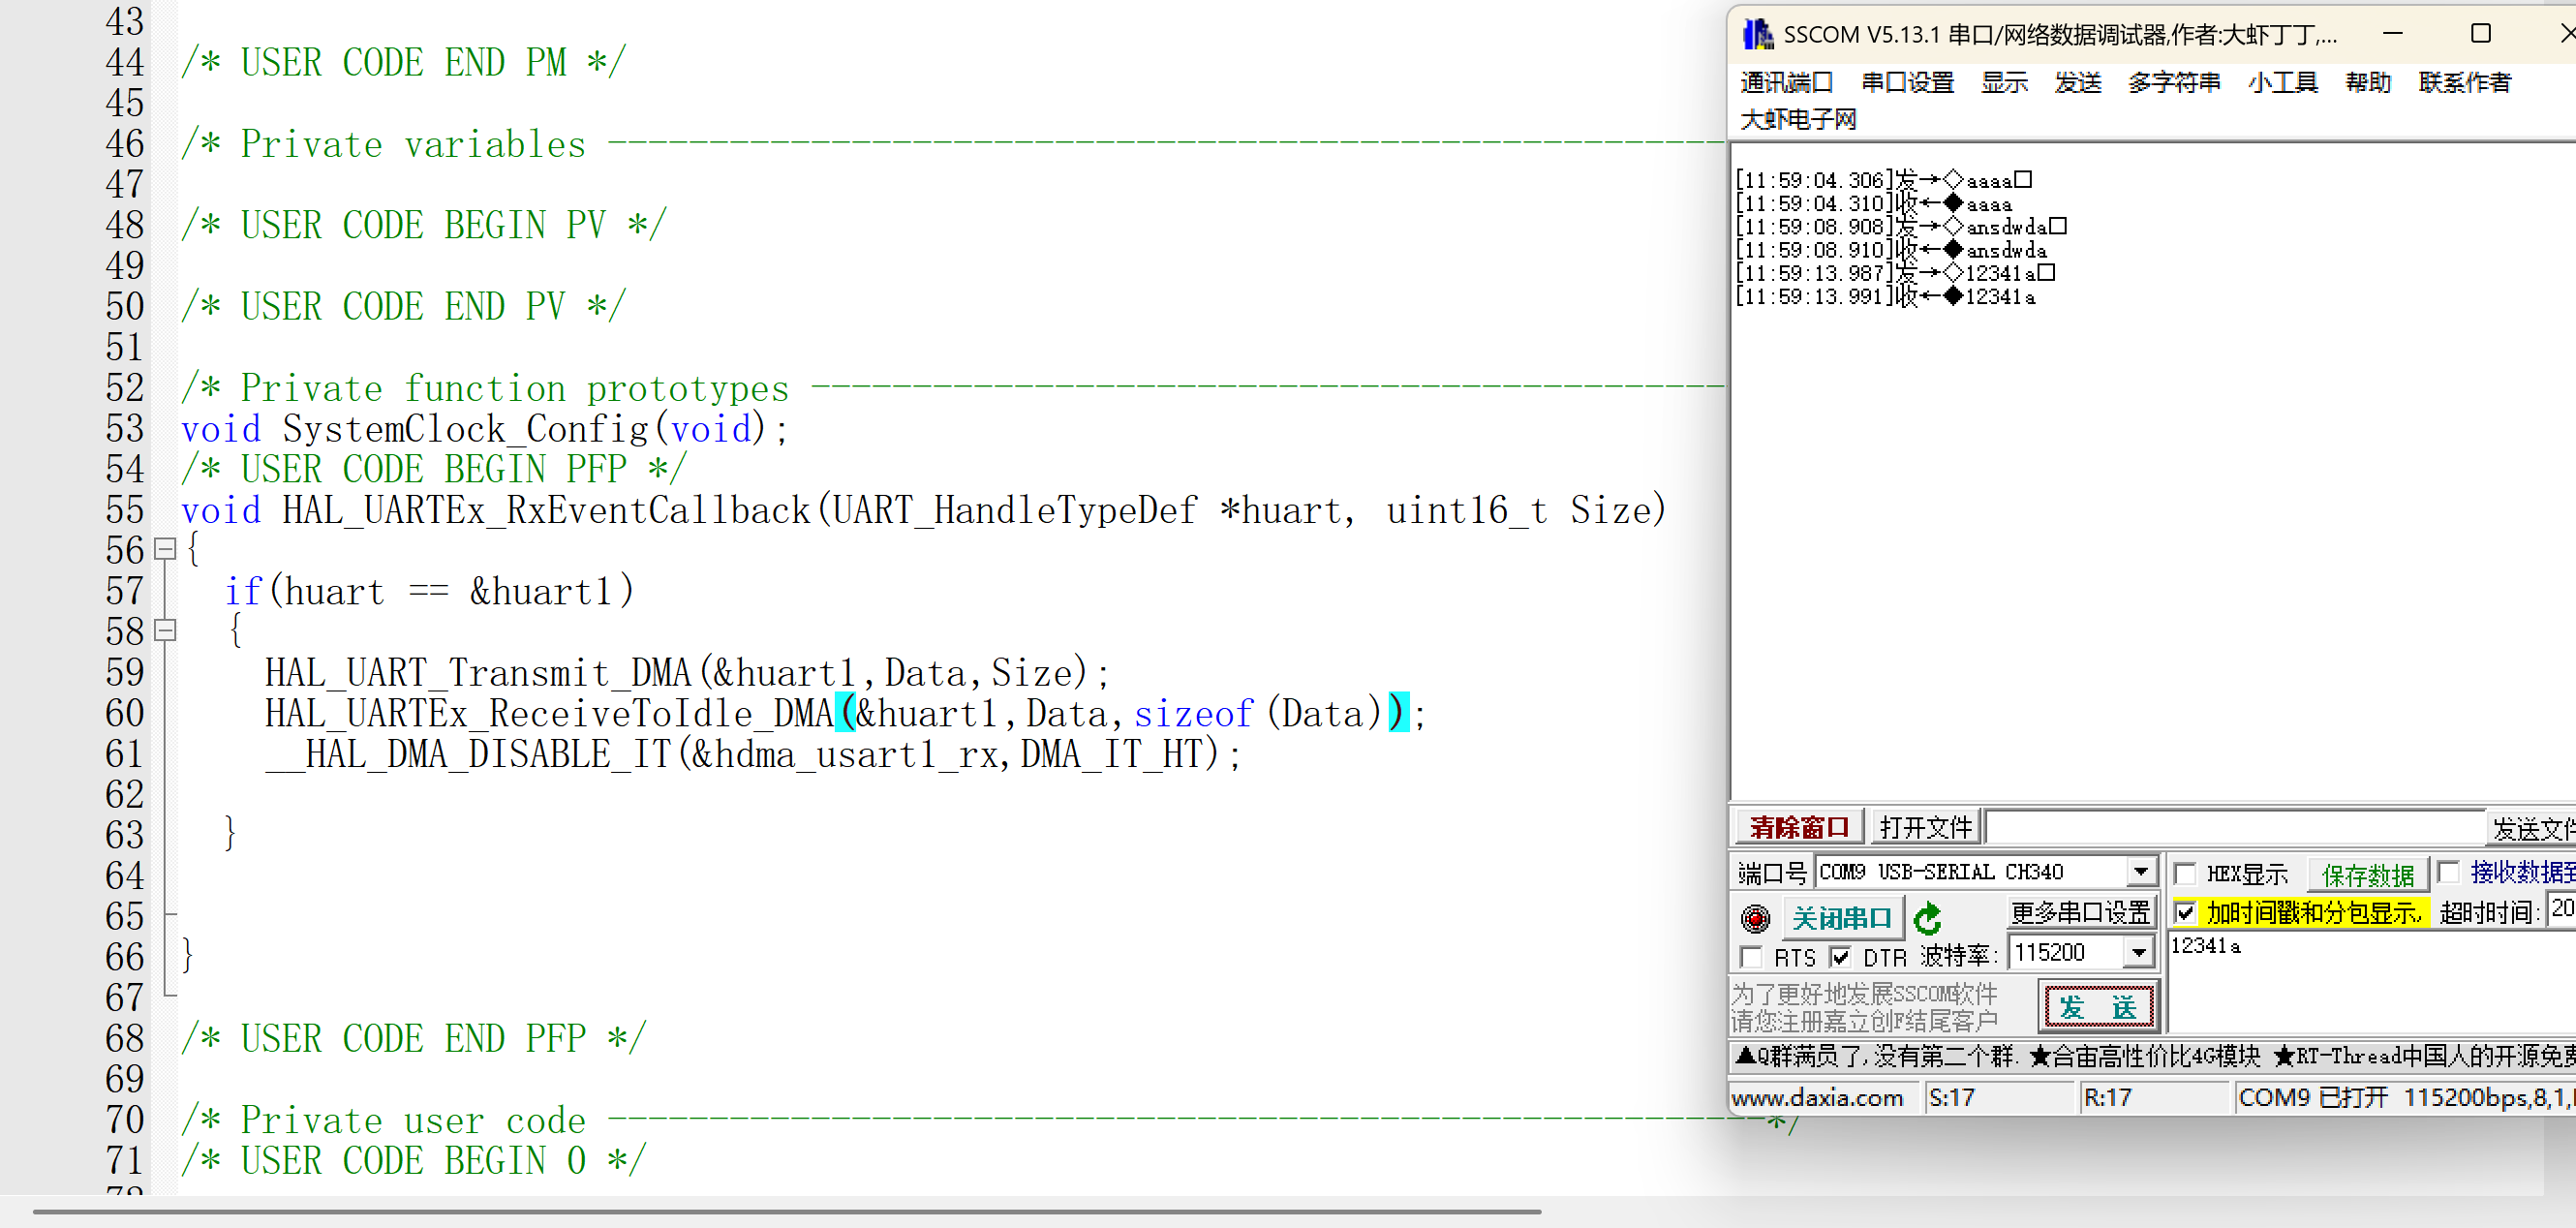The height and width of the screenshot is (1228, 2576).
Task: Uncheck the DTR checkbox
Action: click(x=1840, y=957)
